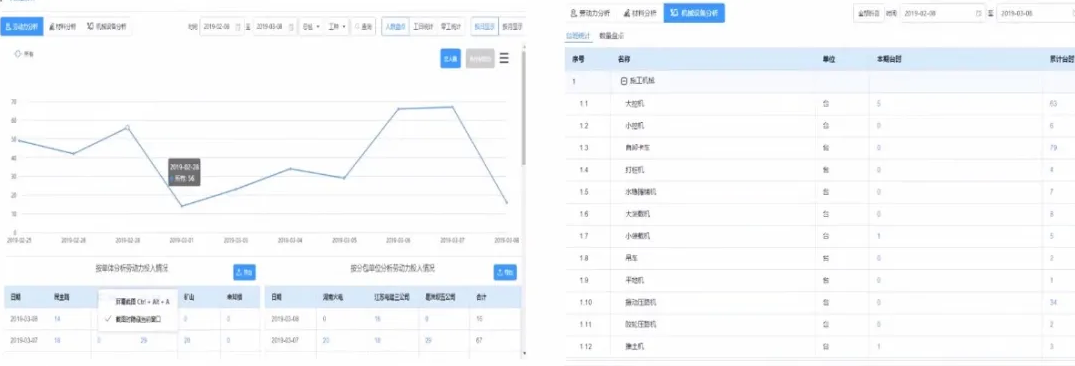Export the 按单体分析劳动力投入情况 table
Screen dimensions: 1075x366
click(x=245, y=272)
